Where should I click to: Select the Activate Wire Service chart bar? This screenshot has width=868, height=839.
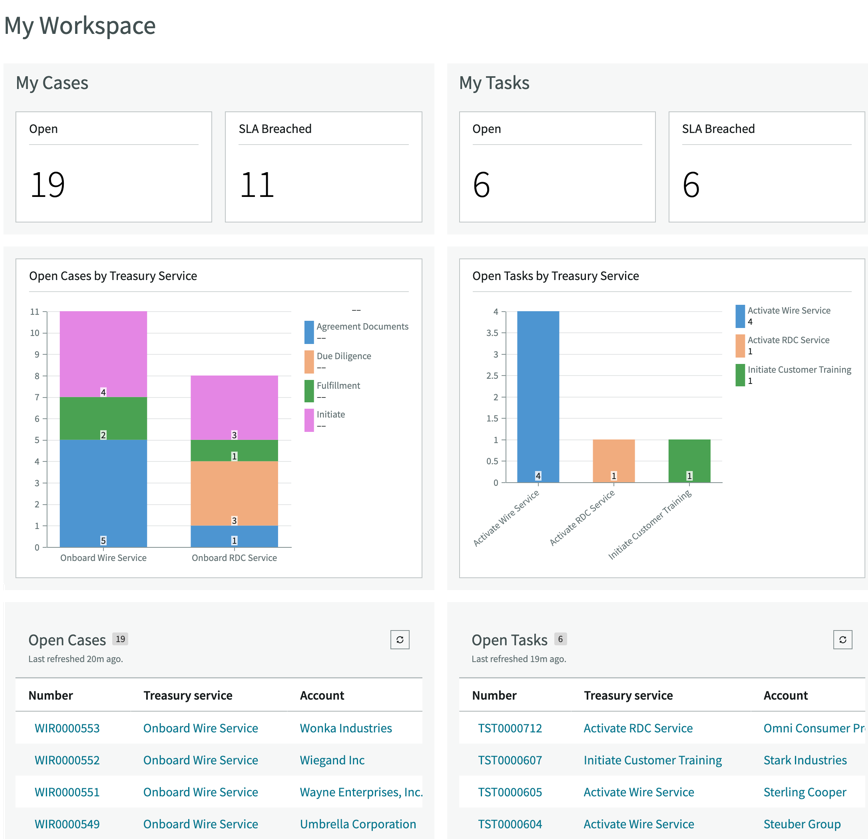coord(538,396)
